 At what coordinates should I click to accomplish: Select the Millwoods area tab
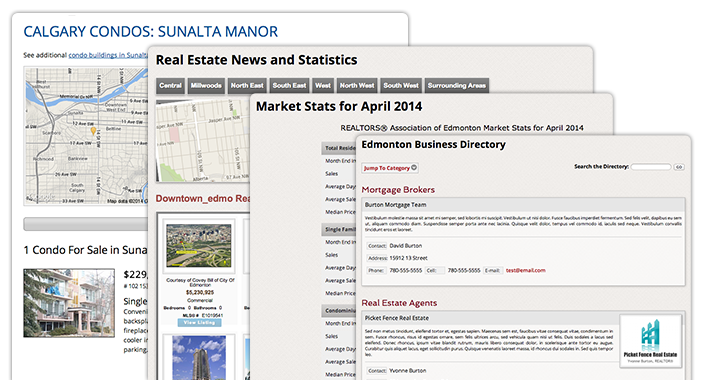click(206, 85)
